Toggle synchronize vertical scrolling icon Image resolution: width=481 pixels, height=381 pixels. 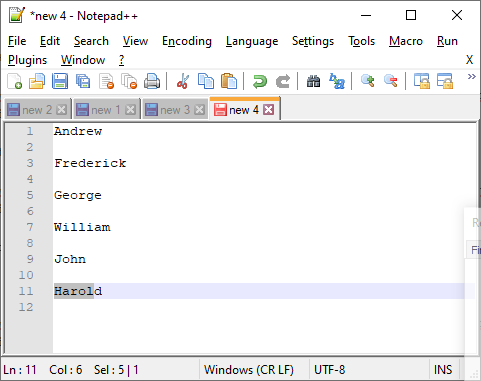(x=422, y=81)
